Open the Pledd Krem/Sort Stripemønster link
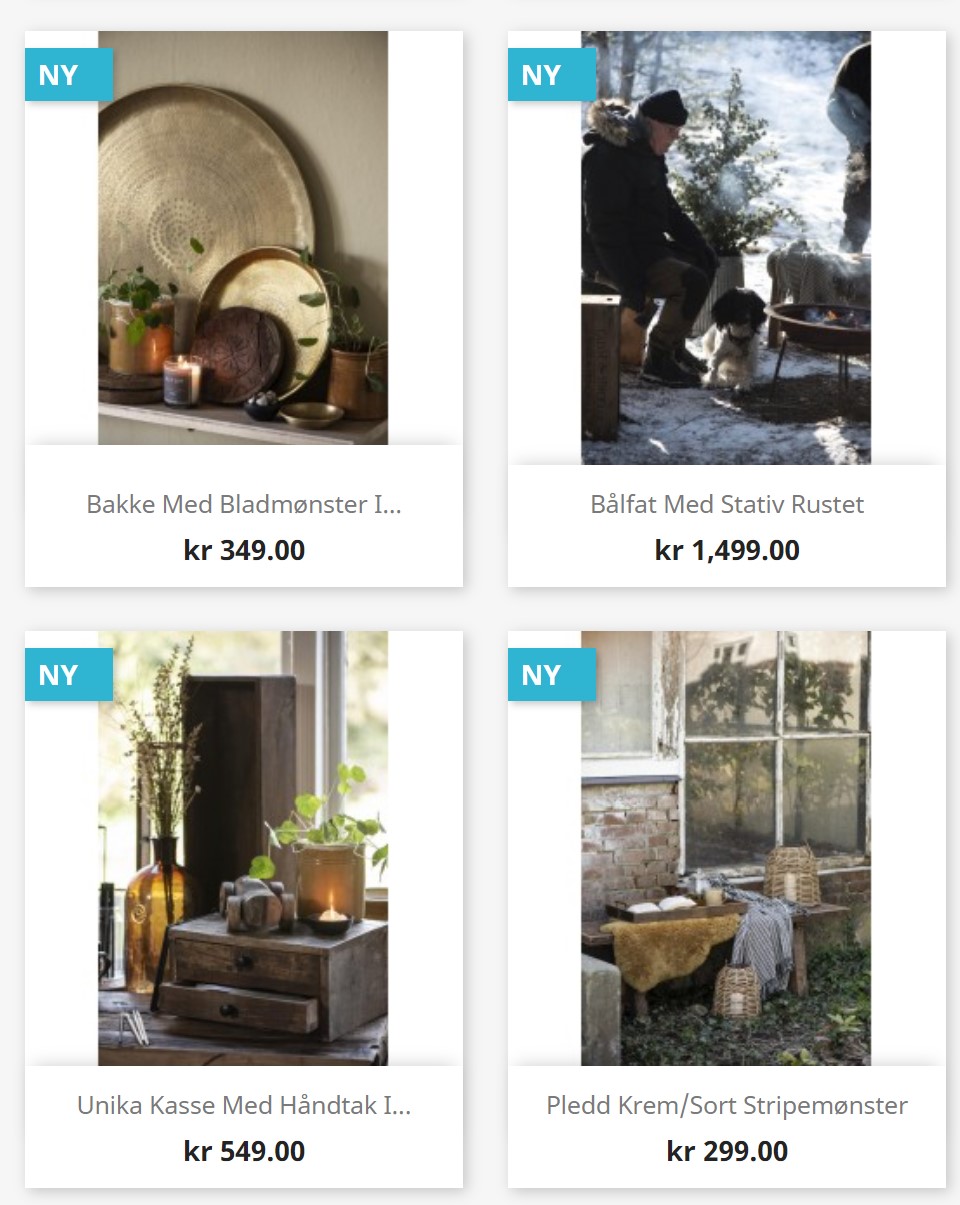Image resolution: width=960 pixels, height=1205 pixels. 727,1105
